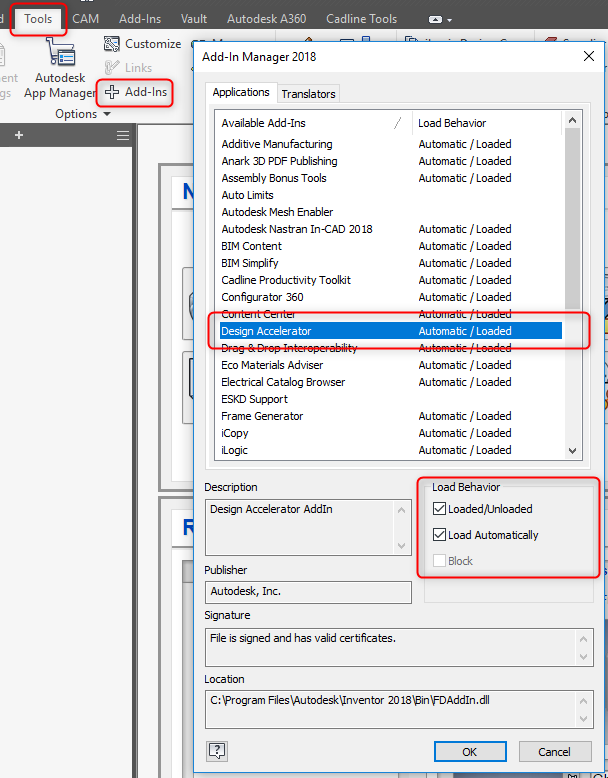Toggle the Load Automatically checkbox
This screenshot has width=608, height=778.
[x=439, y=534]
